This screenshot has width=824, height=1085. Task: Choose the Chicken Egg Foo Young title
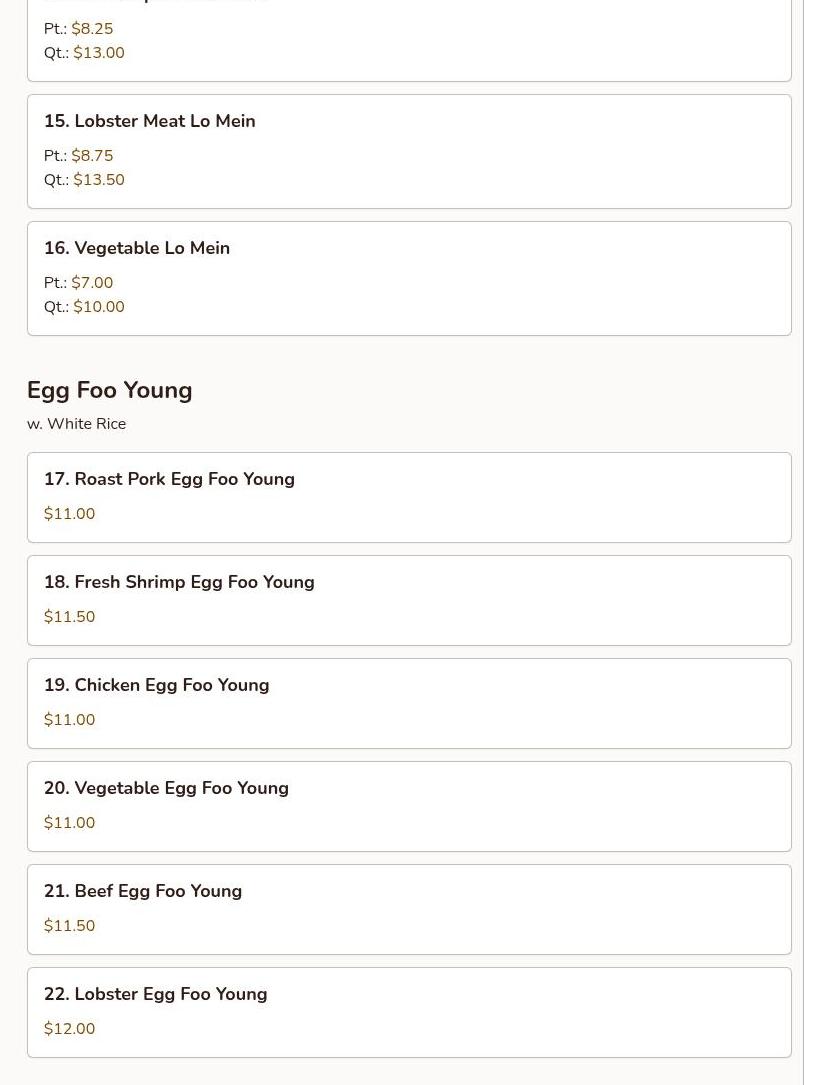[x=156, y=685]
